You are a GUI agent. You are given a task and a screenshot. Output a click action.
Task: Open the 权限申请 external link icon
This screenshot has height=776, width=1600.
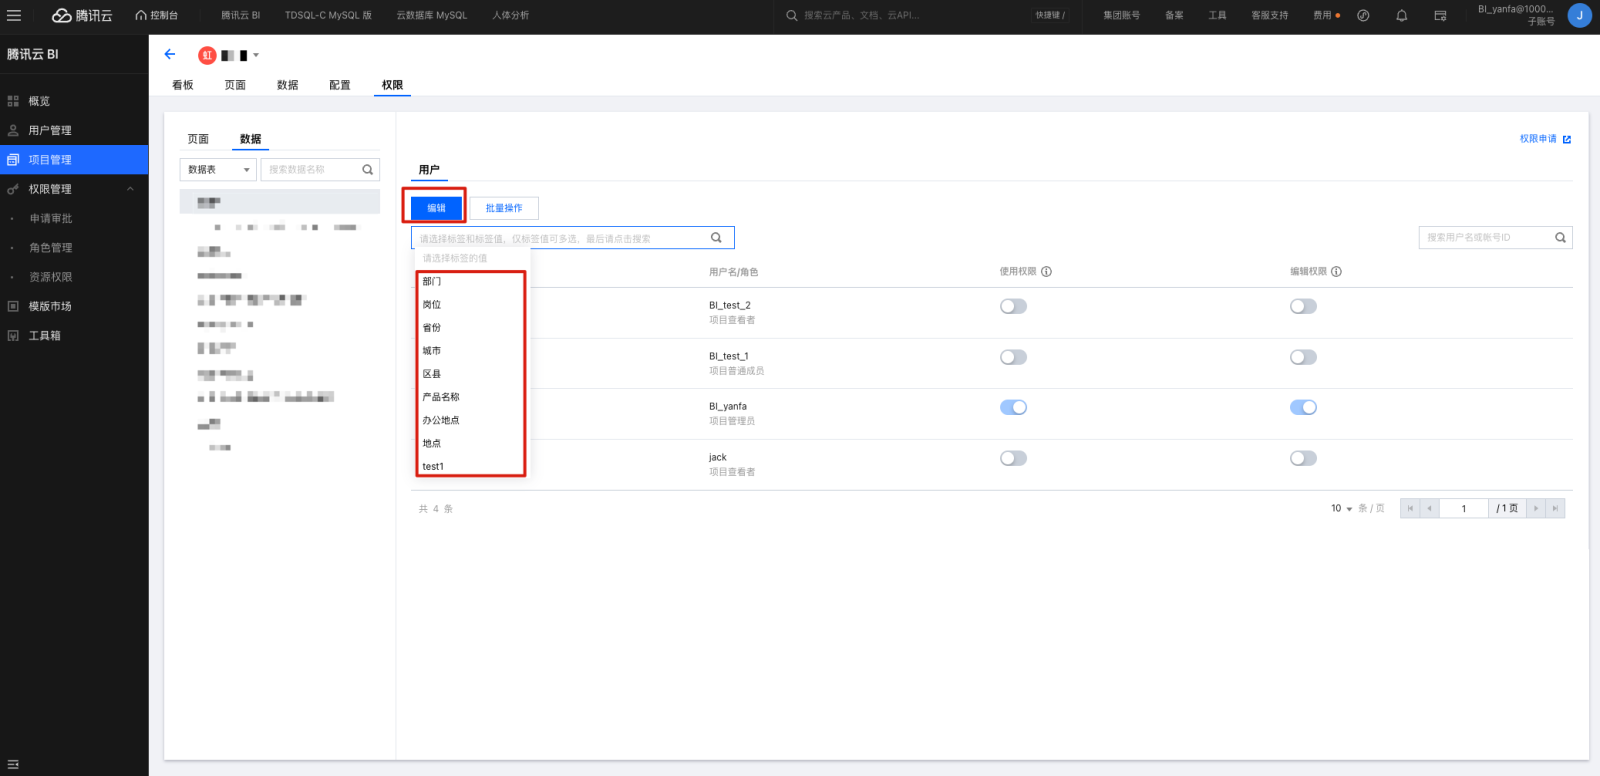click(1567, 139)
